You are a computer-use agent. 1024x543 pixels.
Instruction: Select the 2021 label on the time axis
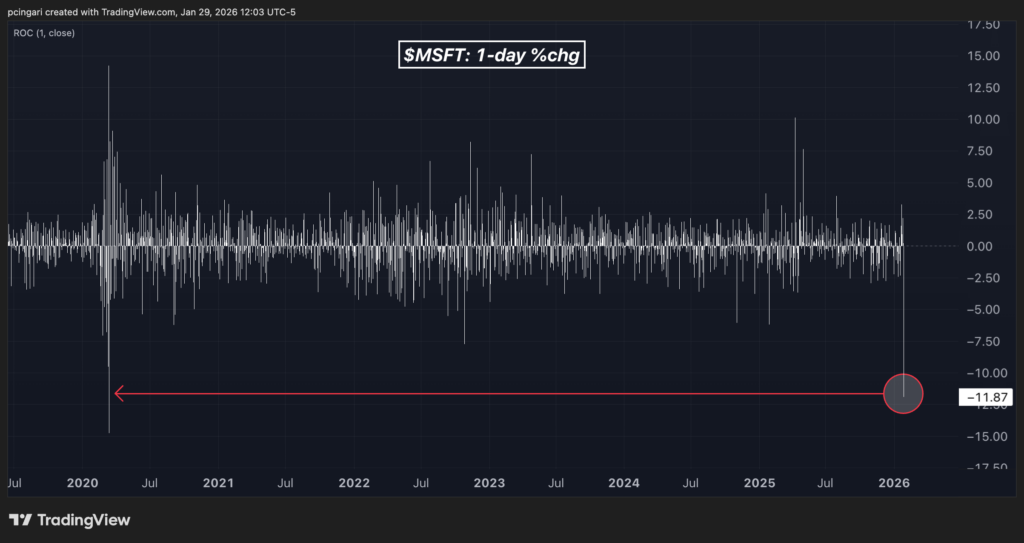pyautogui.click(x=218, y=483)
